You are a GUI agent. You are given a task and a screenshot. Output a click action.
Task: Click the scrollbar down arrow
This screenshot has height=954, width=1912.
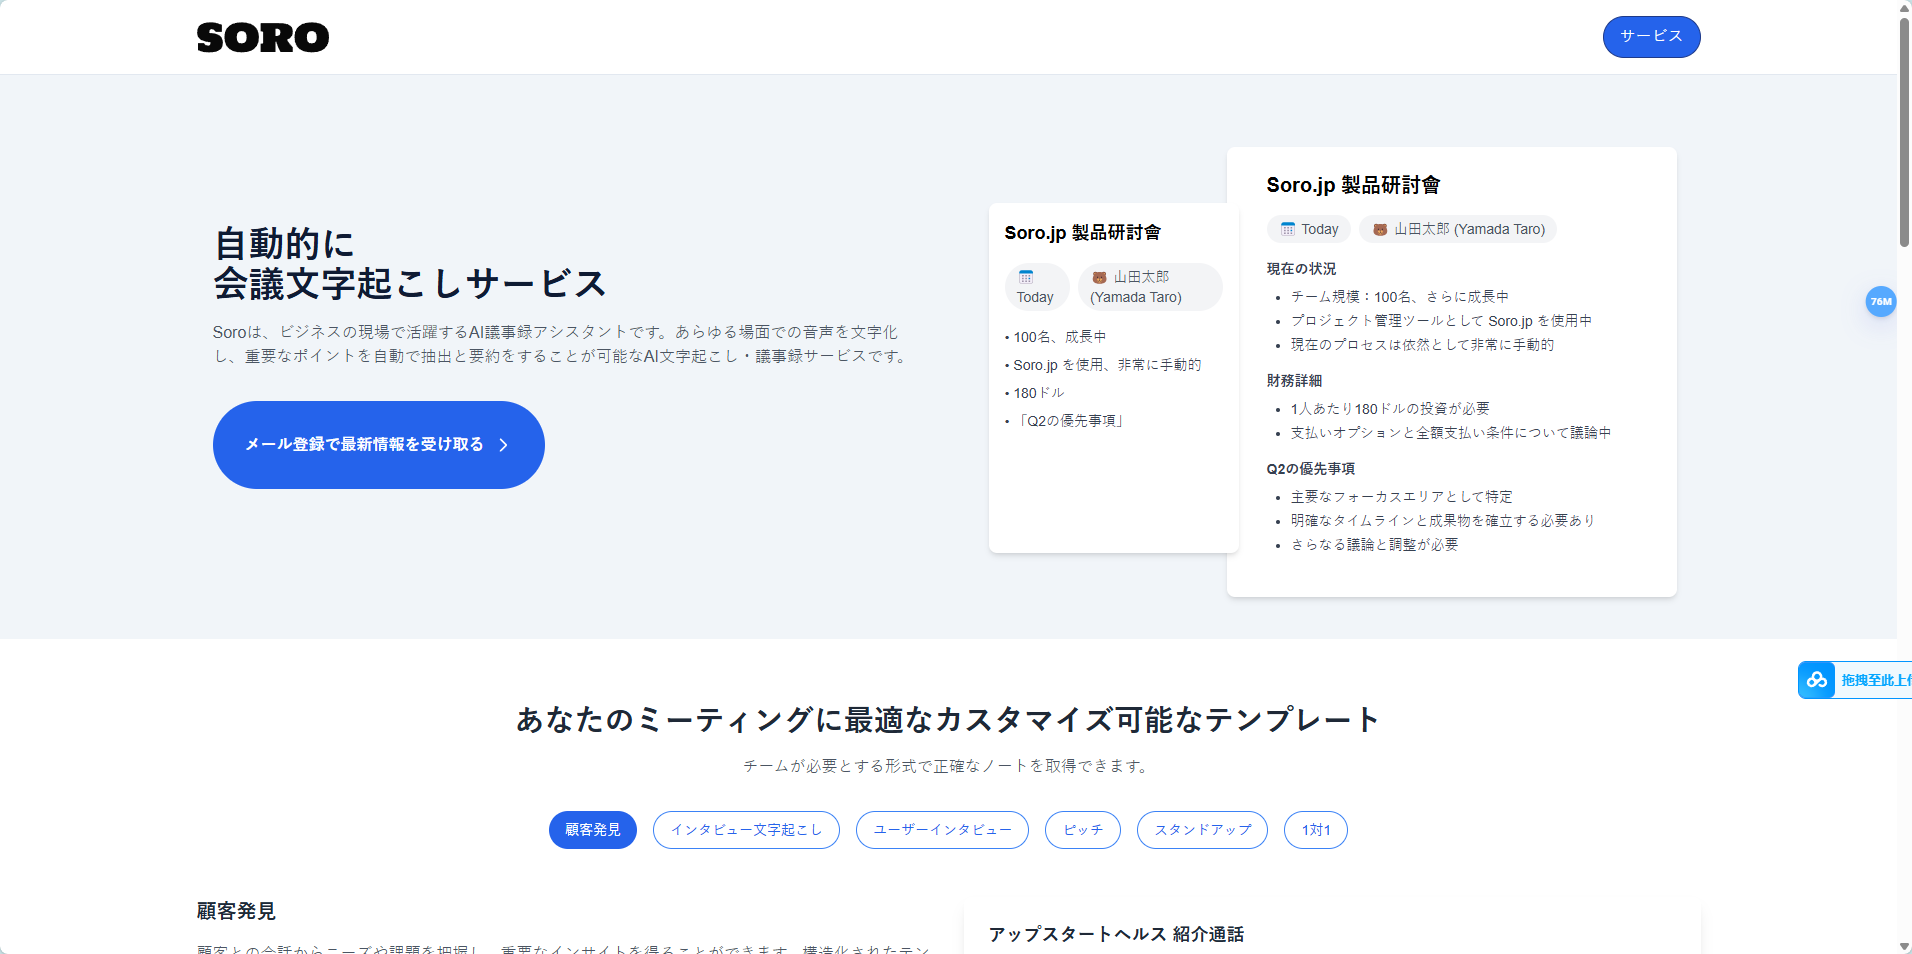tap(1904, 946)
